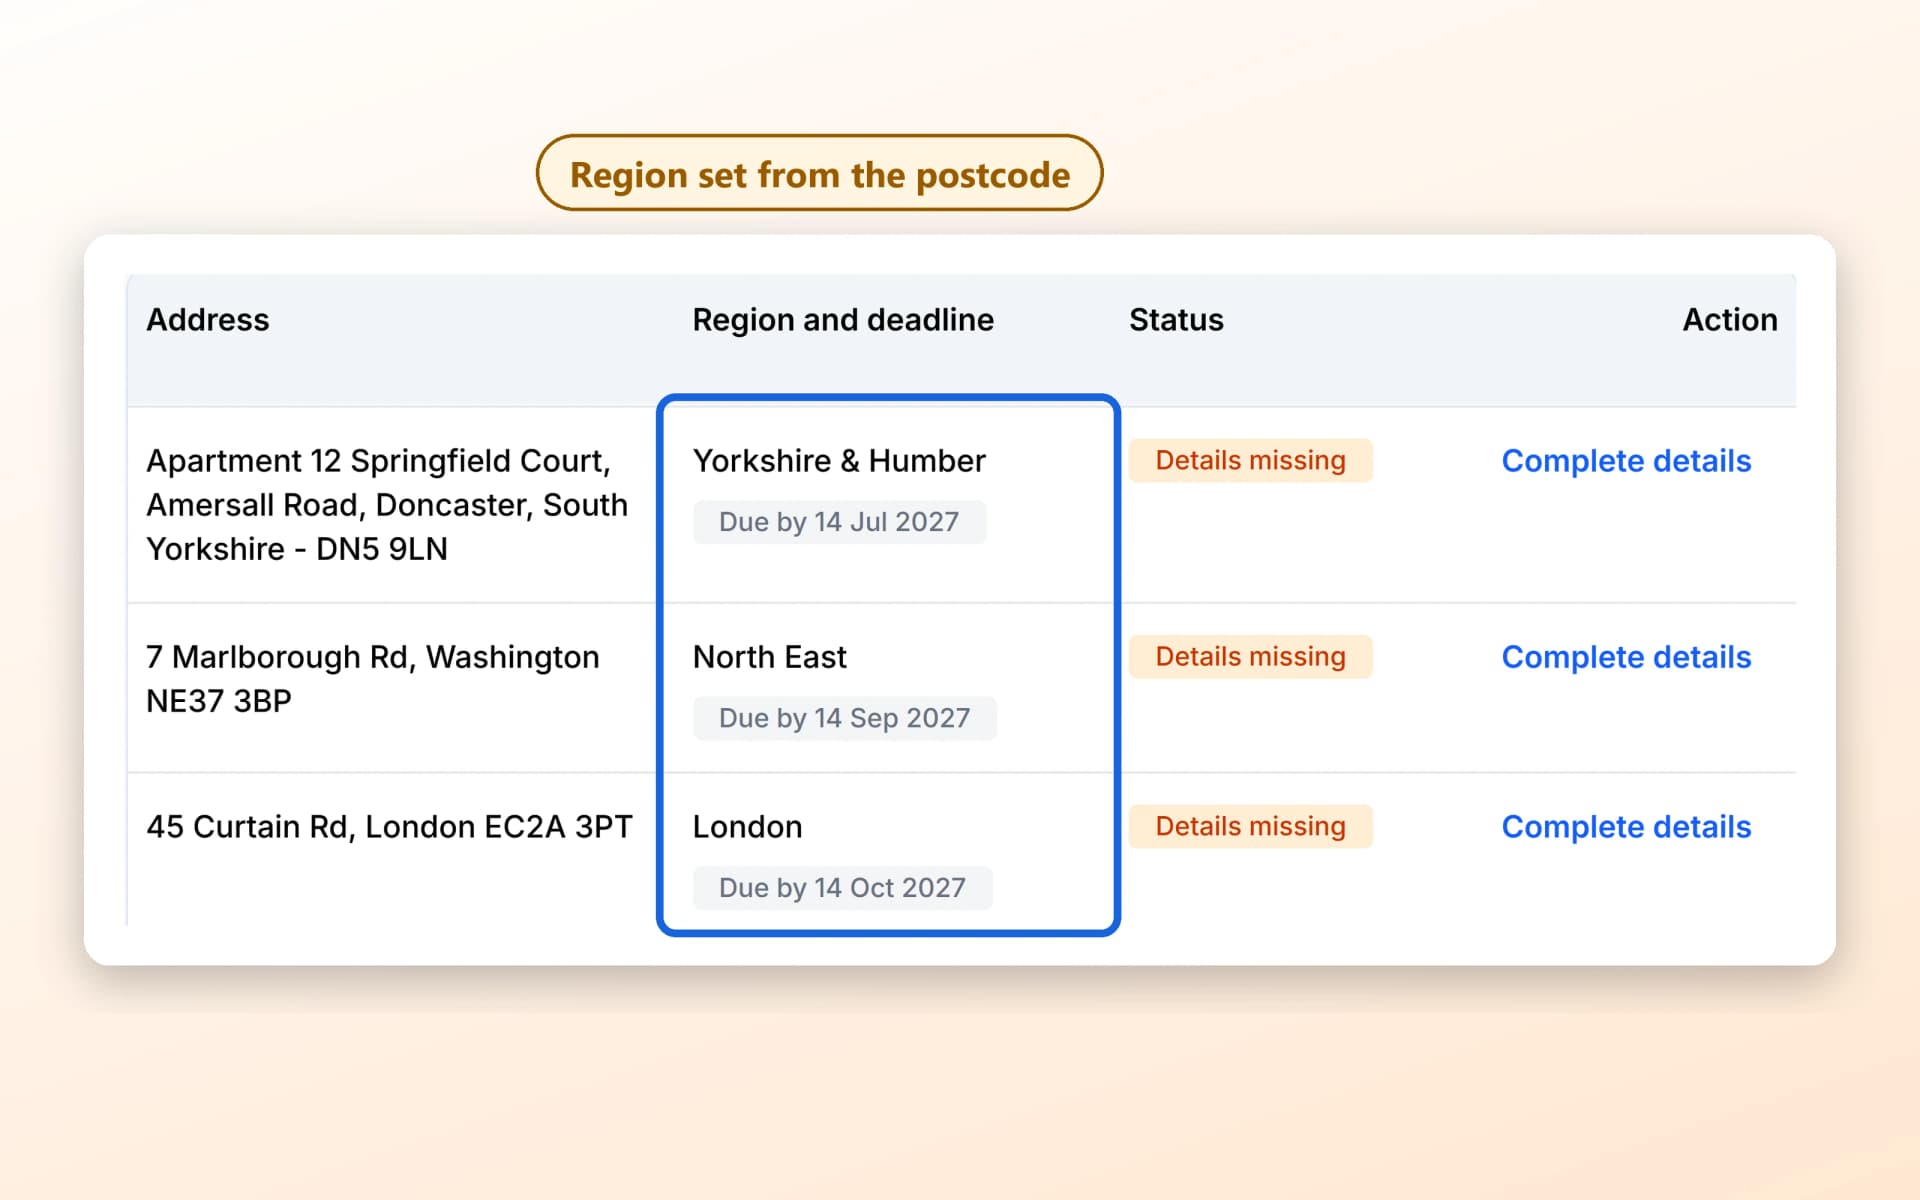
Task: Select the Region and deadline column header
Action: pyautogui.click(x=843, y=320)
